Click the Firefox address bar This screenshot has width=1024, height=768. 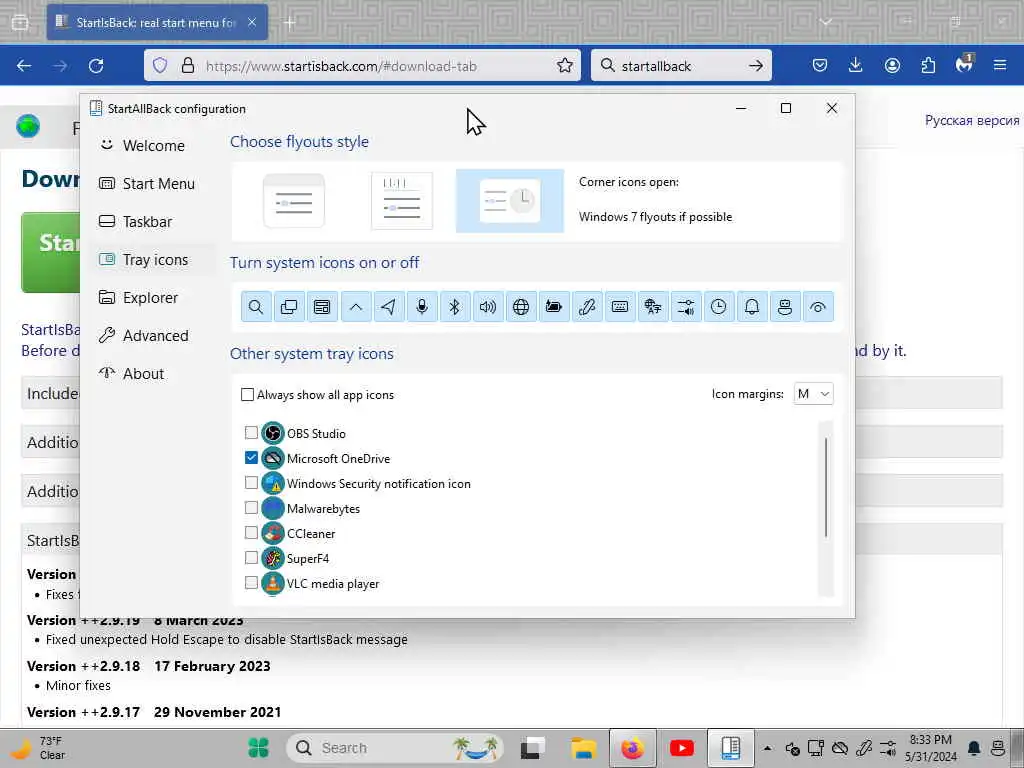pyautogui.click(x=362, y=66)
